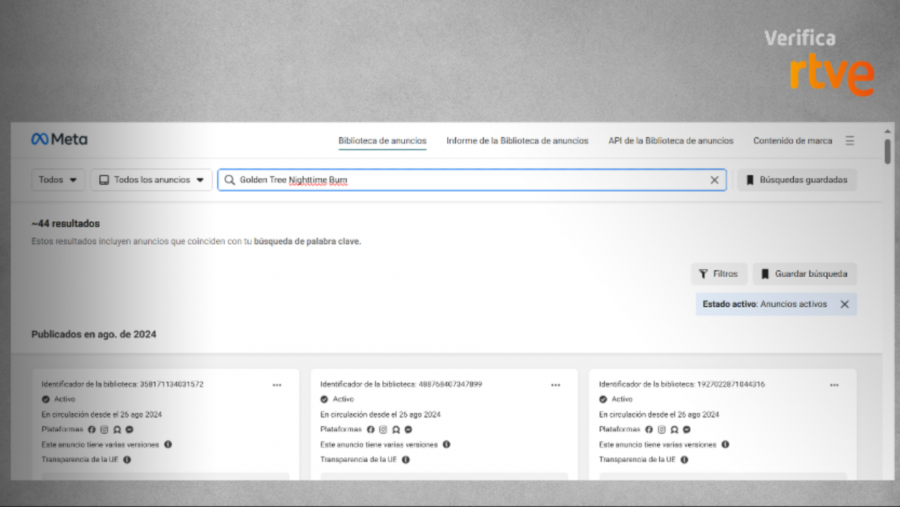Open three-dot menu of the second ad card
This screenshot has width=900, height=507.
[556, 384]
